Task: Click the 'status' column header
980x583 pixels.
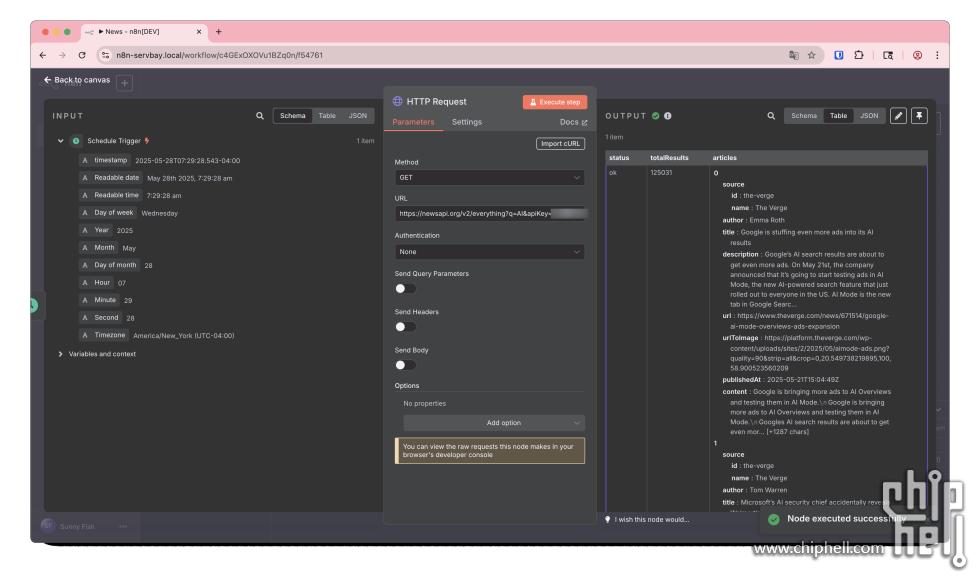Action: tap(619, 158)
